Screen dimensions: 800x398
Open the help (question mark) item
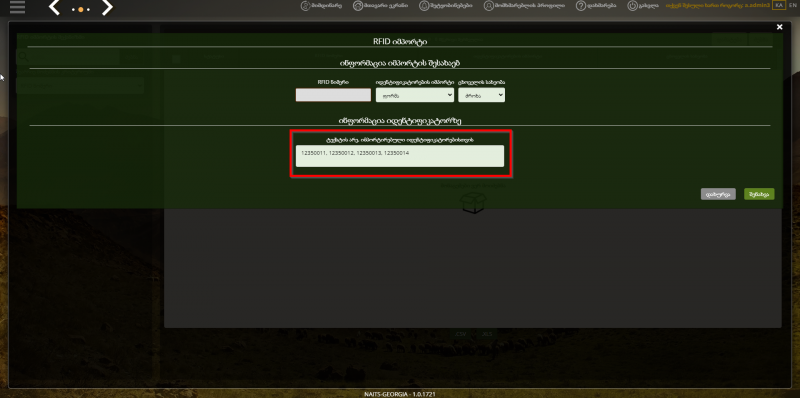tap(596, 6)
